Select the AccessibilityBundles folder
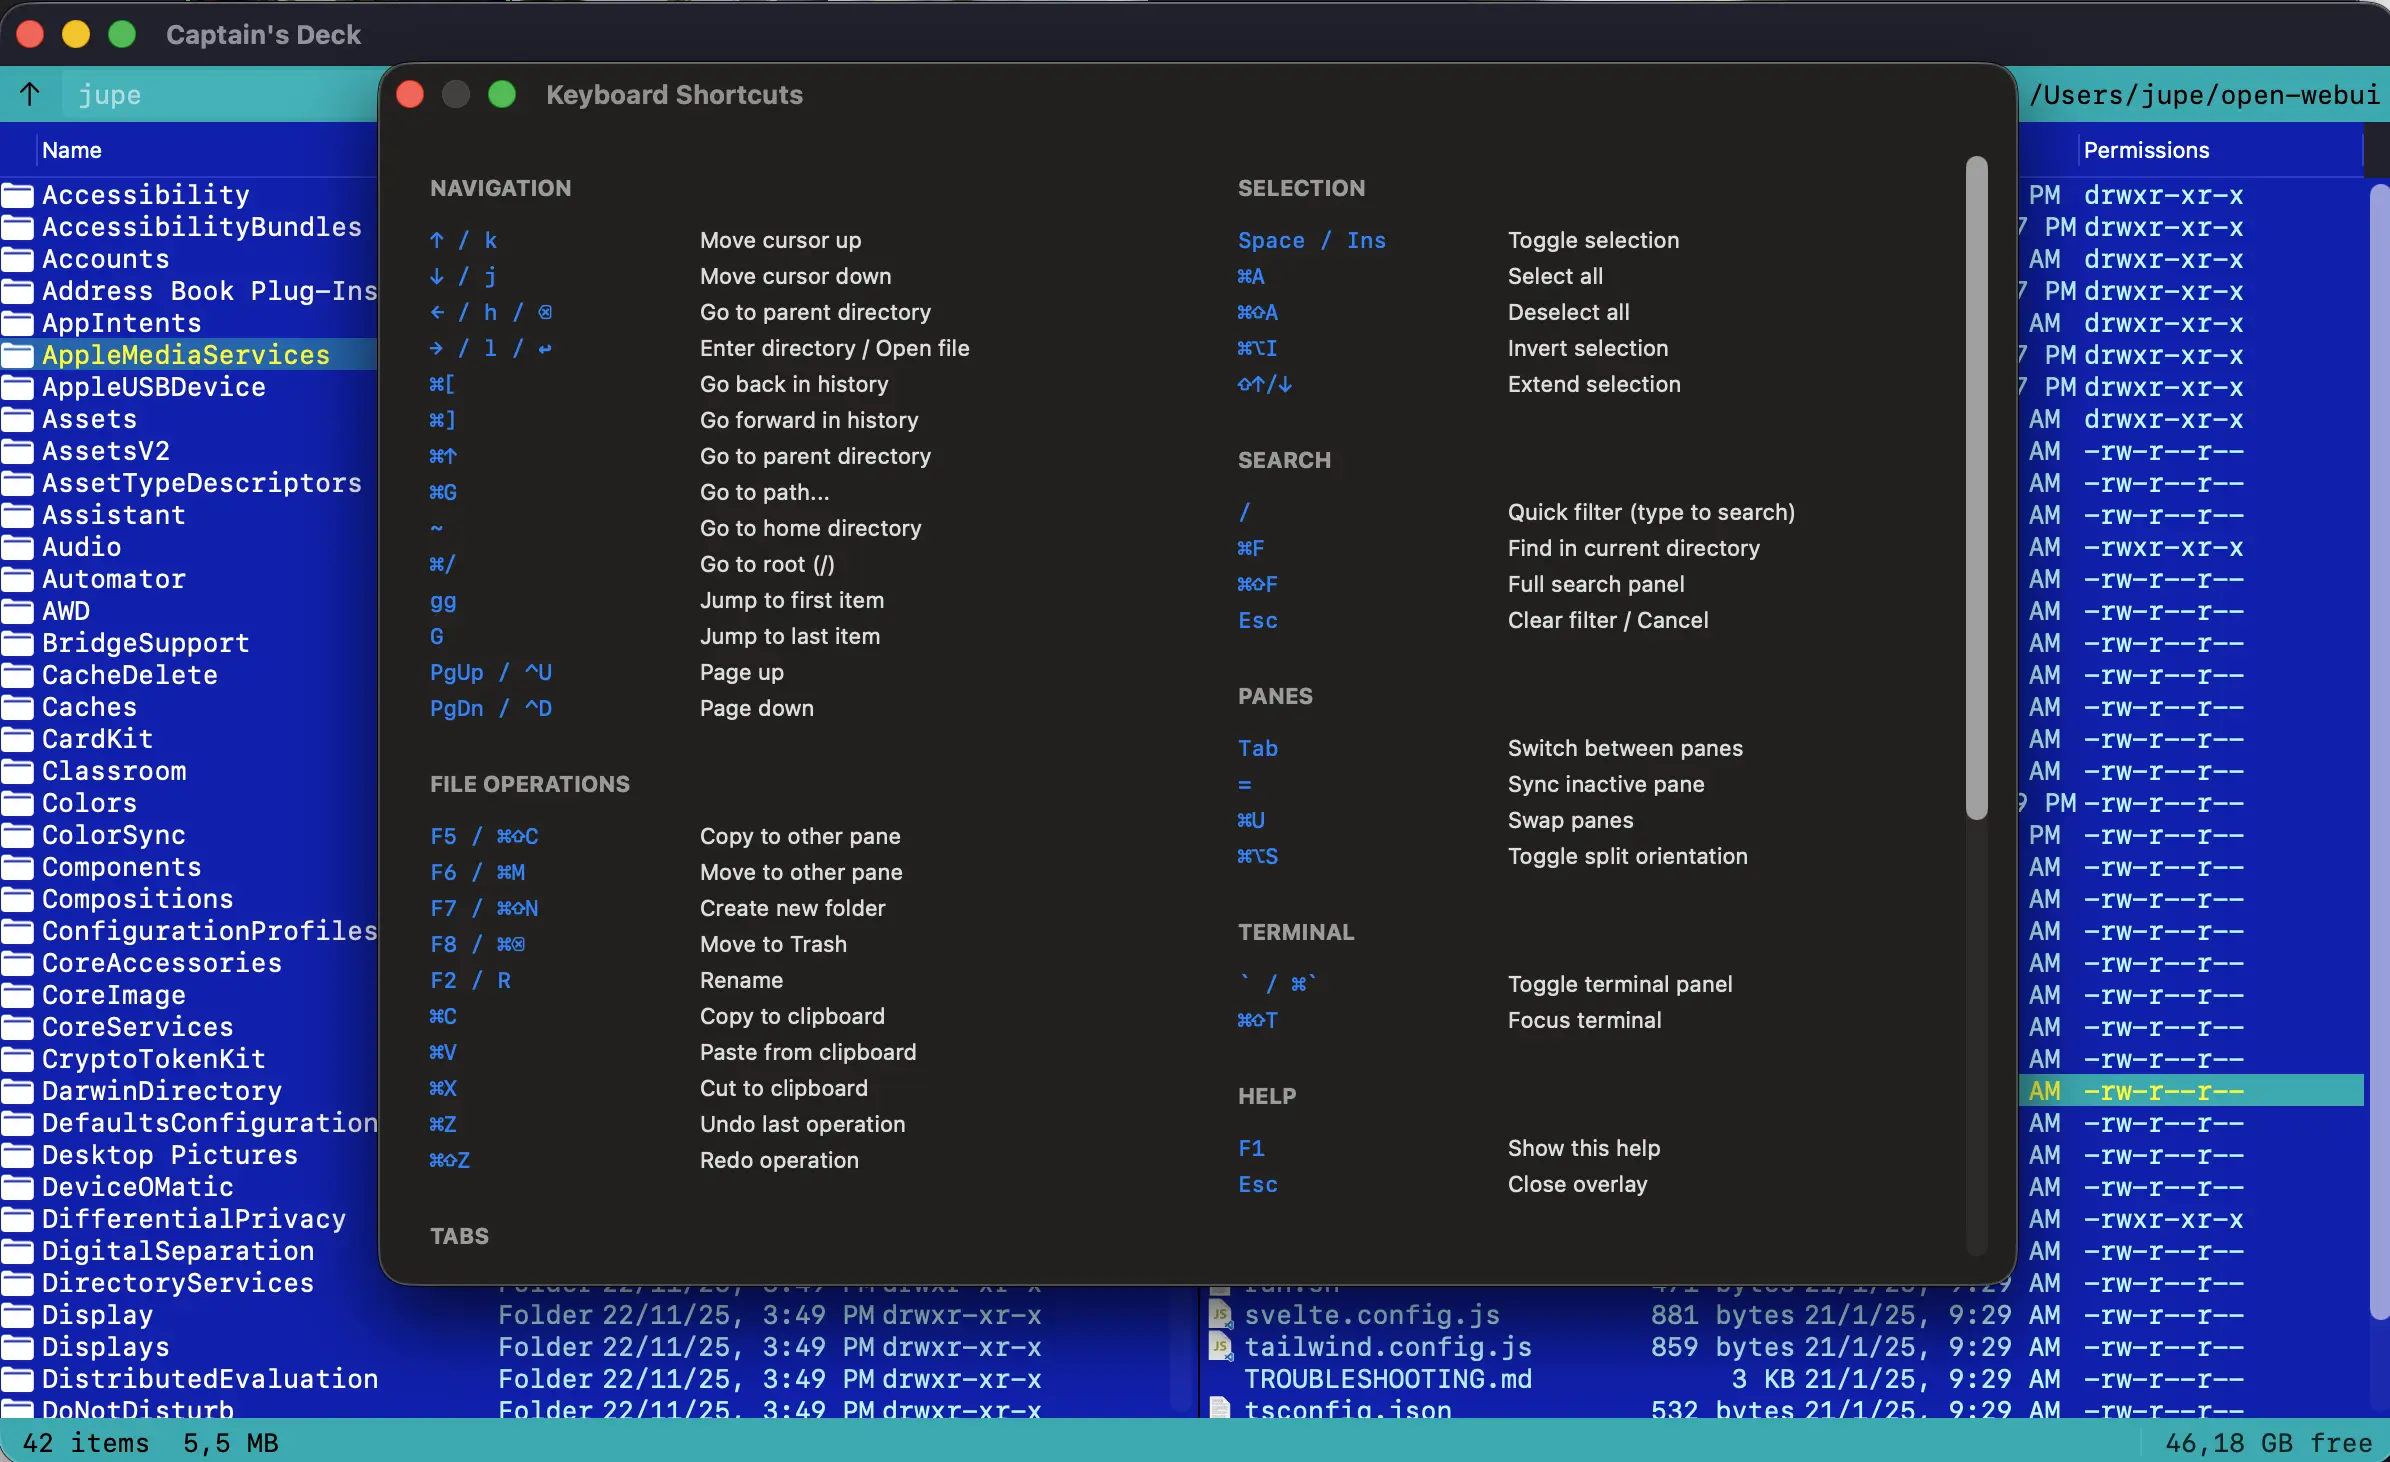Viewport: 2390px width, 1462px height. point(202,227)
